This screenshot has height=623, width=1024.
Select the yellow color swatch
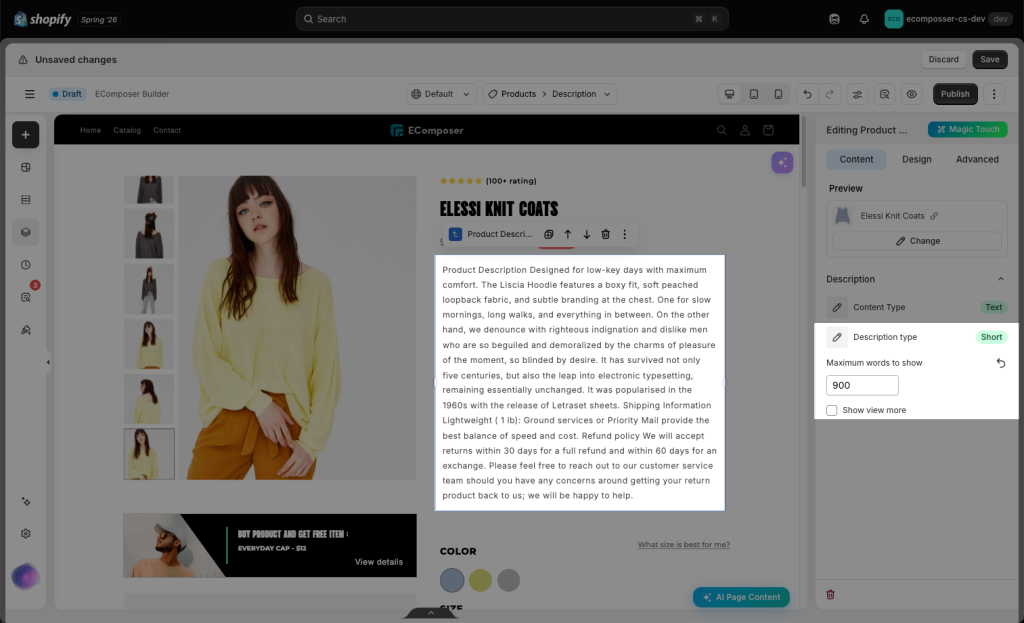[x=480, y=580]
